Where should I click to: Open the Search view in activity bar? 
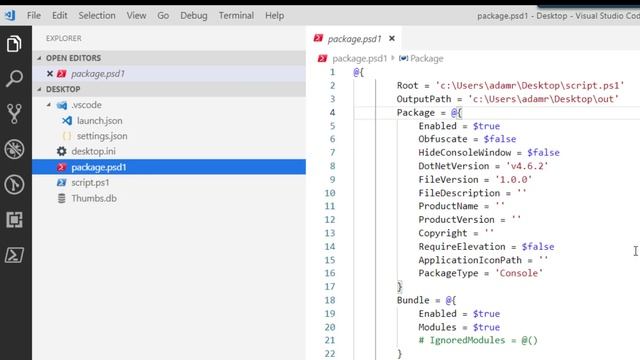pos(14,78)
